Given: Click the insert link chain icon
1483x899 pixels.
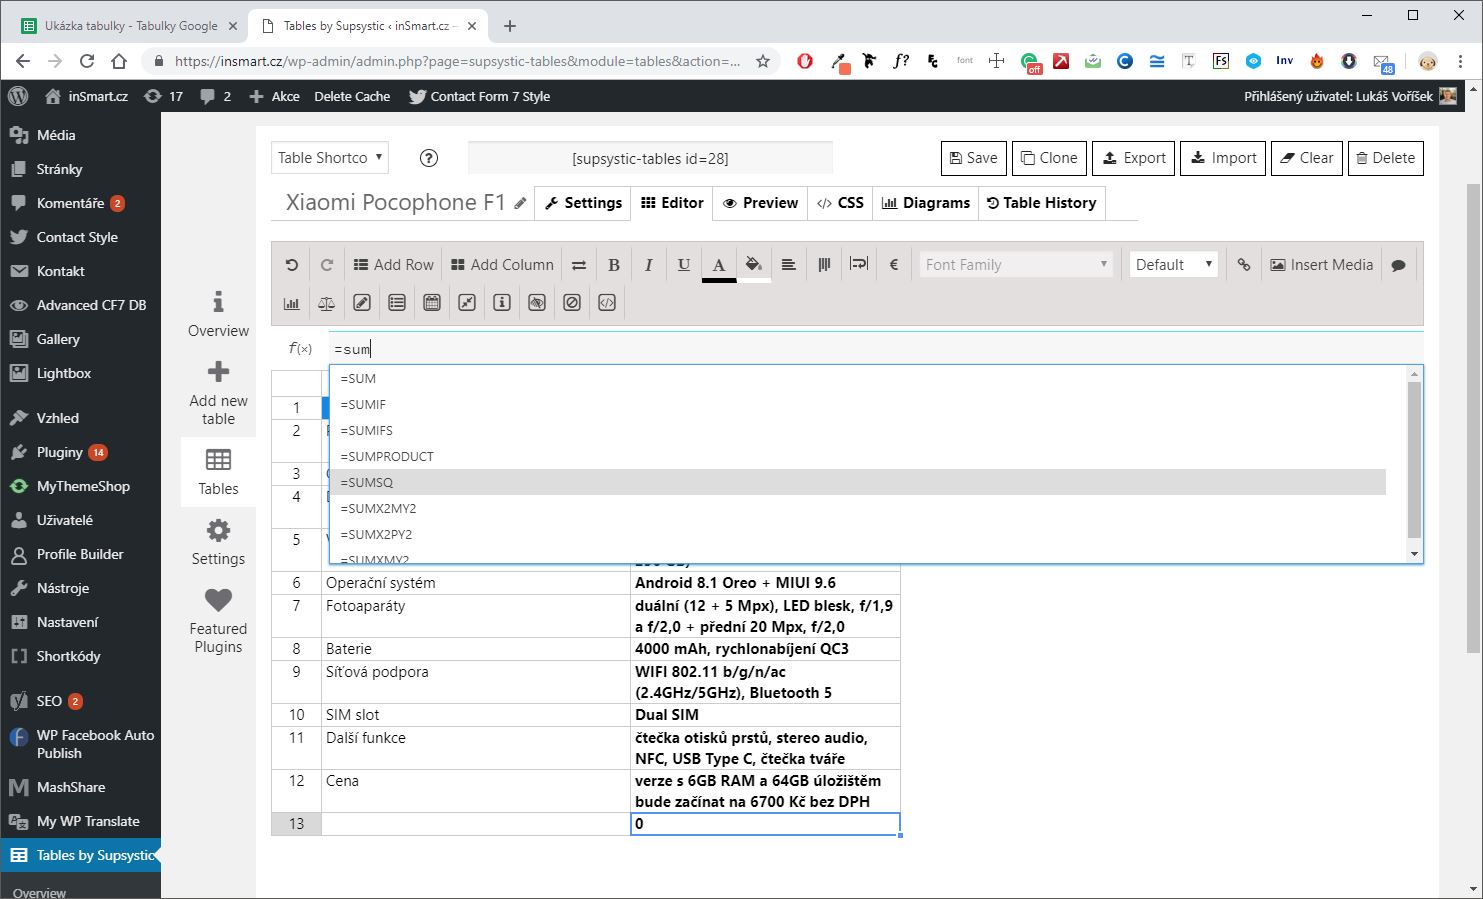Looking at the screenshot, I should point(1243,265).
